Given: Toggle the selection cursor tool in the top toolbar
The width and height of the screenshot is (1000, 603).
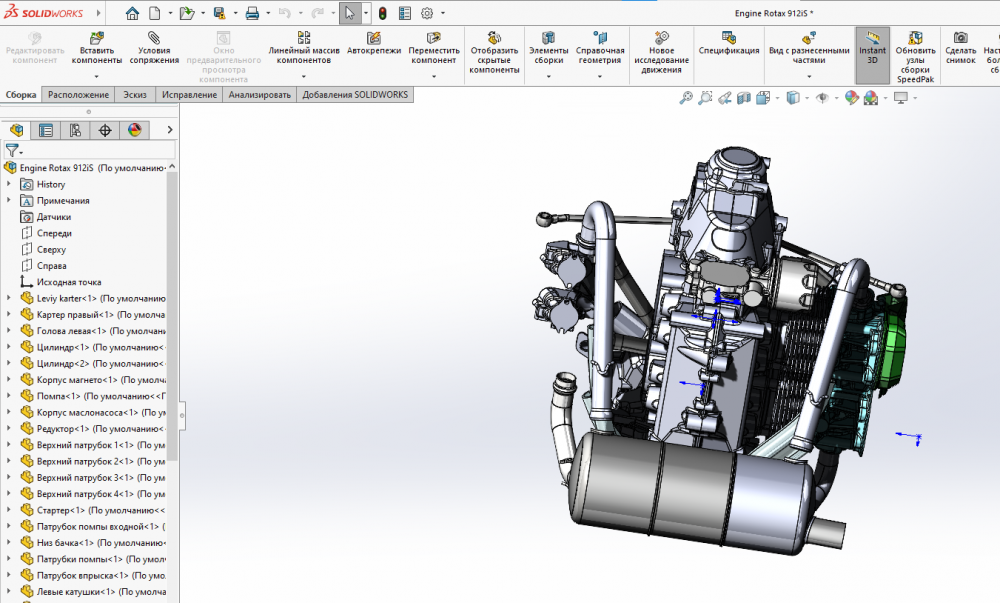Looking at the screenshot, I should click(x=349, y=14).
